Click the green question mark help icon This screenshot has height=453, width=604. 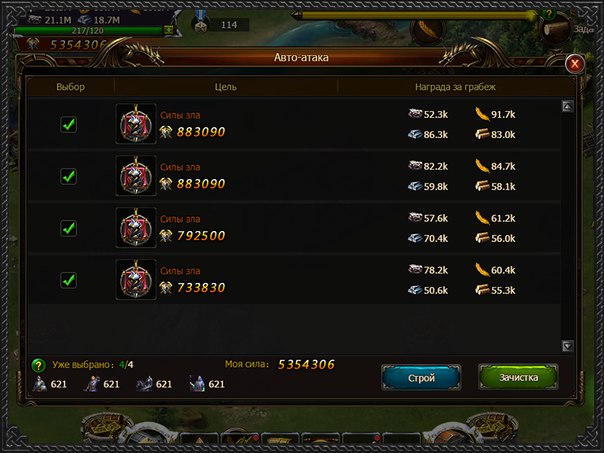point(39,365)
